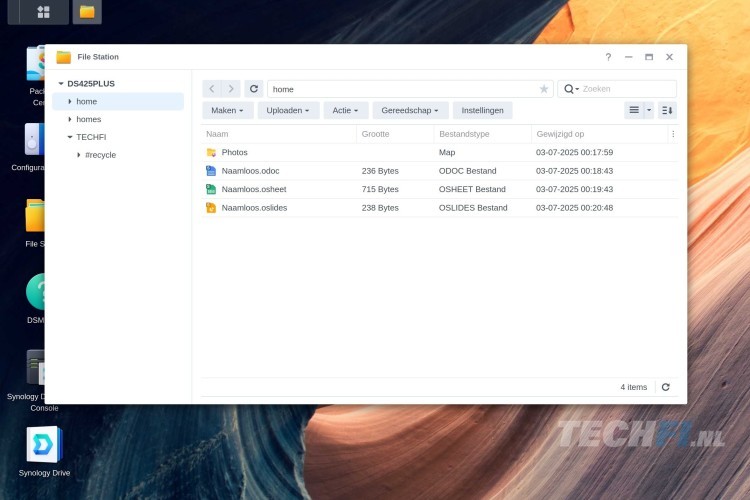The width and height of the screenshot is (750, 500).
Task: Select the Photos folder name
Action: 234,153
